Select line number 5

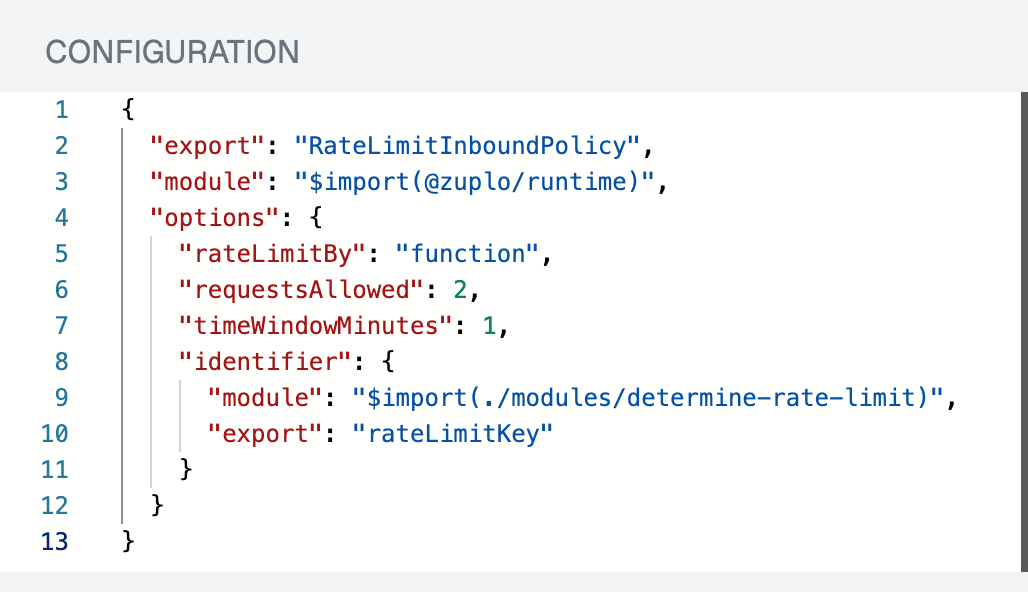coord(62,254)
